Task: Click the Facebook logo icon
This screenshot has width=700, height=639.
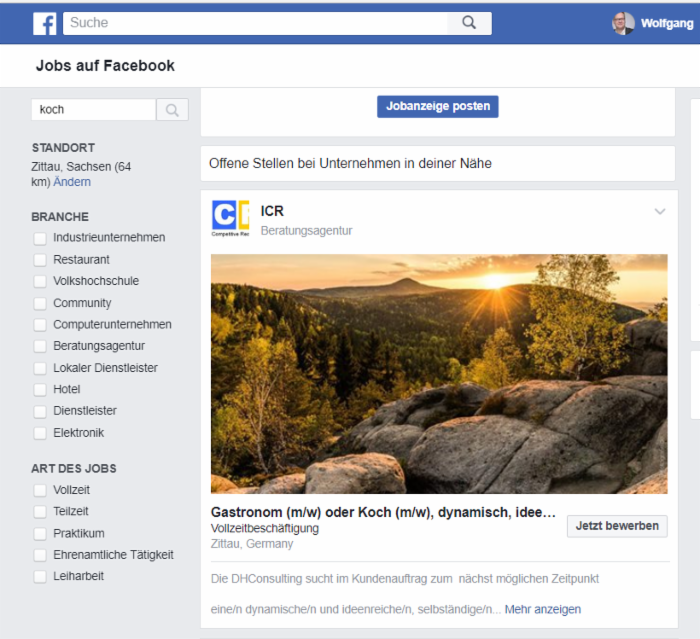Action: pyautogui.click(x=45, y=24)
